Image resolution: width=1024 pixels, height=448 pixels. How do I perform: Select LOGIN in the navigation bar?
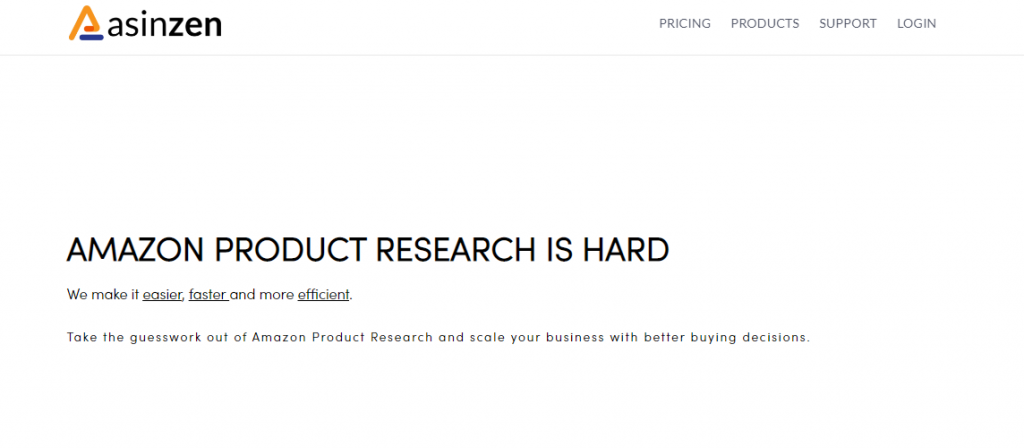click(x=916, y=24)
